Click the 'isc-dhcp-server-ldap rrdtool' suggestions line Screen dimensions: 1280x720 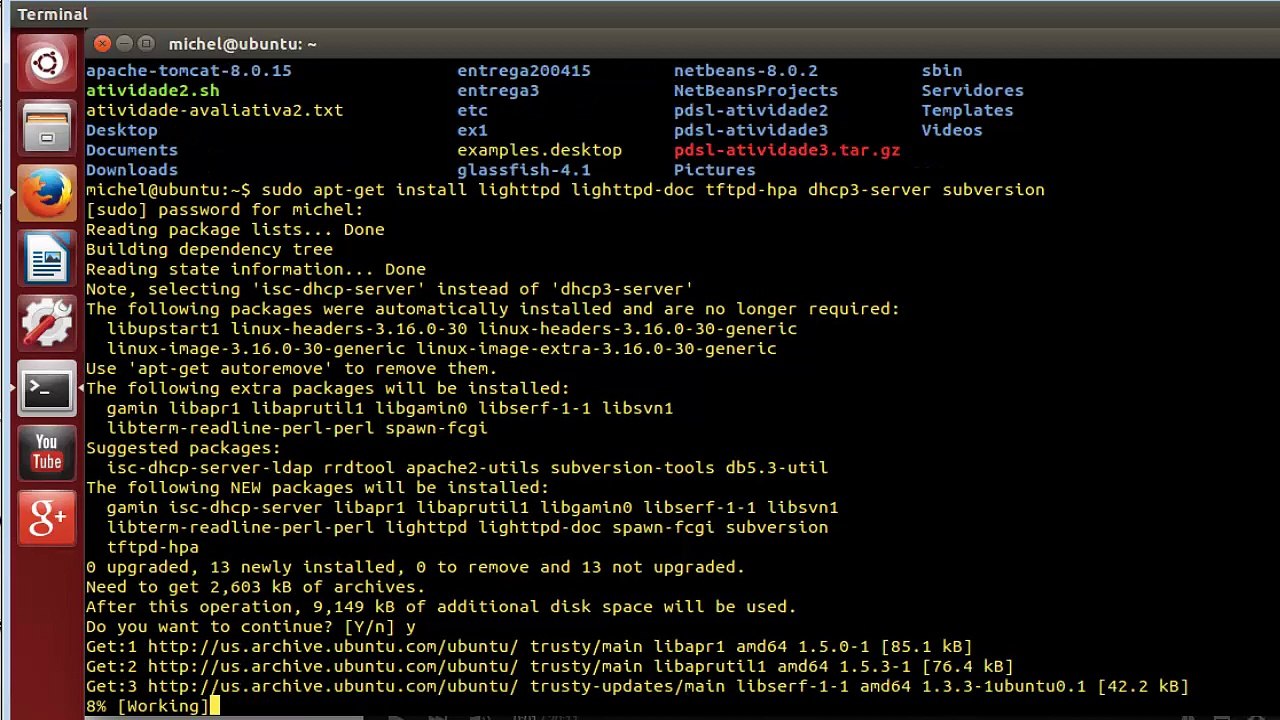point(467,468)
